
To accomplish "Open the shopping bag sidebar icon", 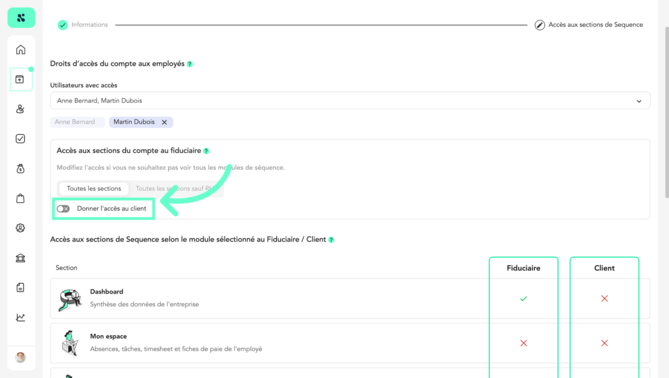I will (20, 198).
